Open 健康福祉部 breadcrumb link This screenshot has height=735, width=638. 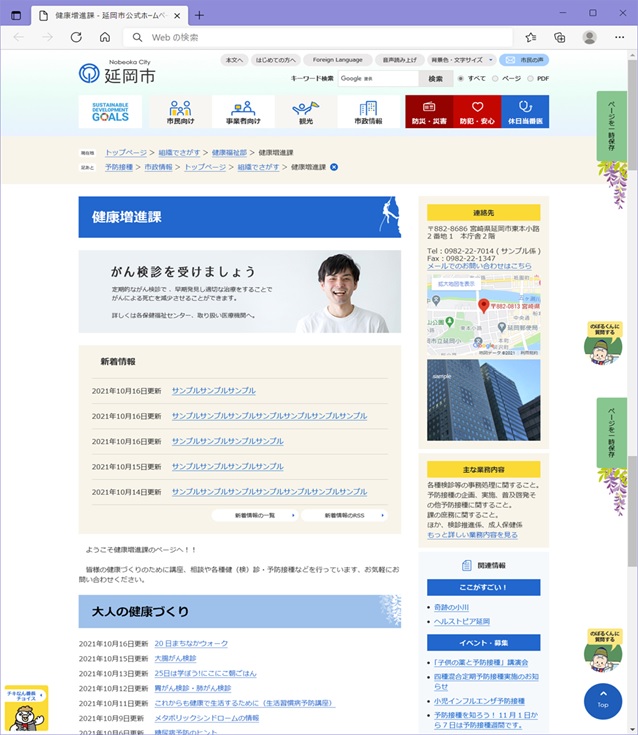tap(229, 153)
